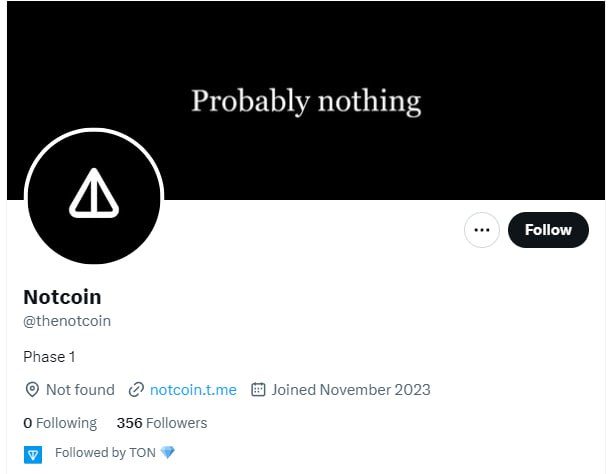Image resolution: width=609 pixels, height=474 pixels.
Task: Open the three-dot more options menu
Action: coord(482,230)
